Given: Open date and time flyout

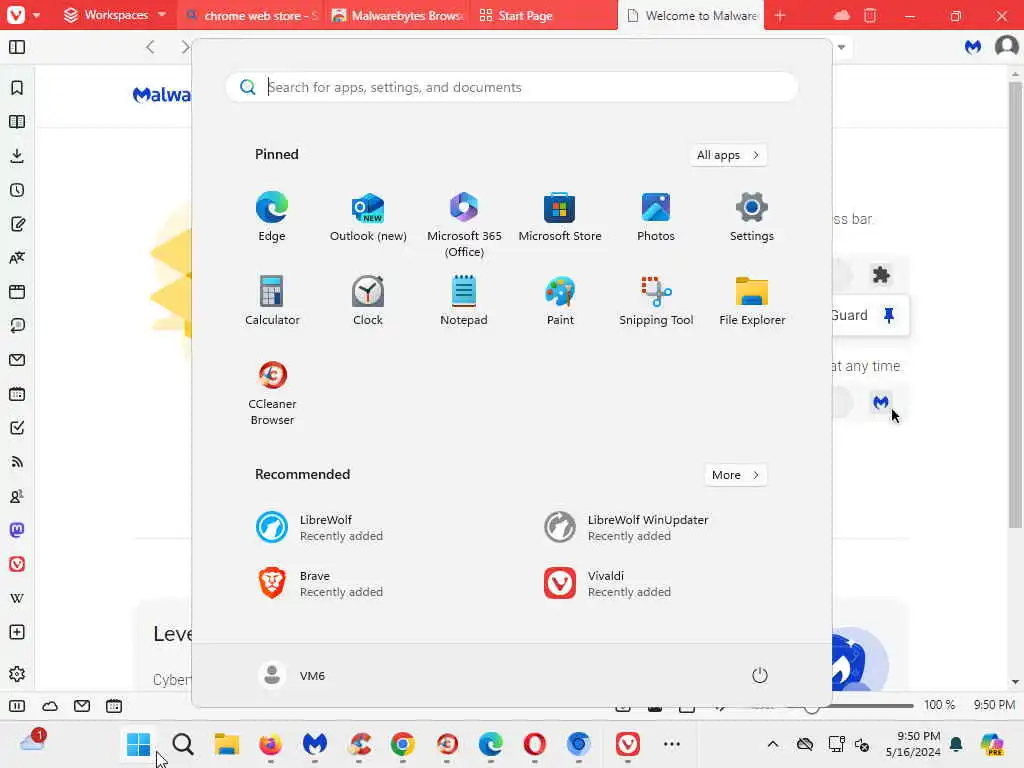Looking at the screenshot, I should (913, 744).
